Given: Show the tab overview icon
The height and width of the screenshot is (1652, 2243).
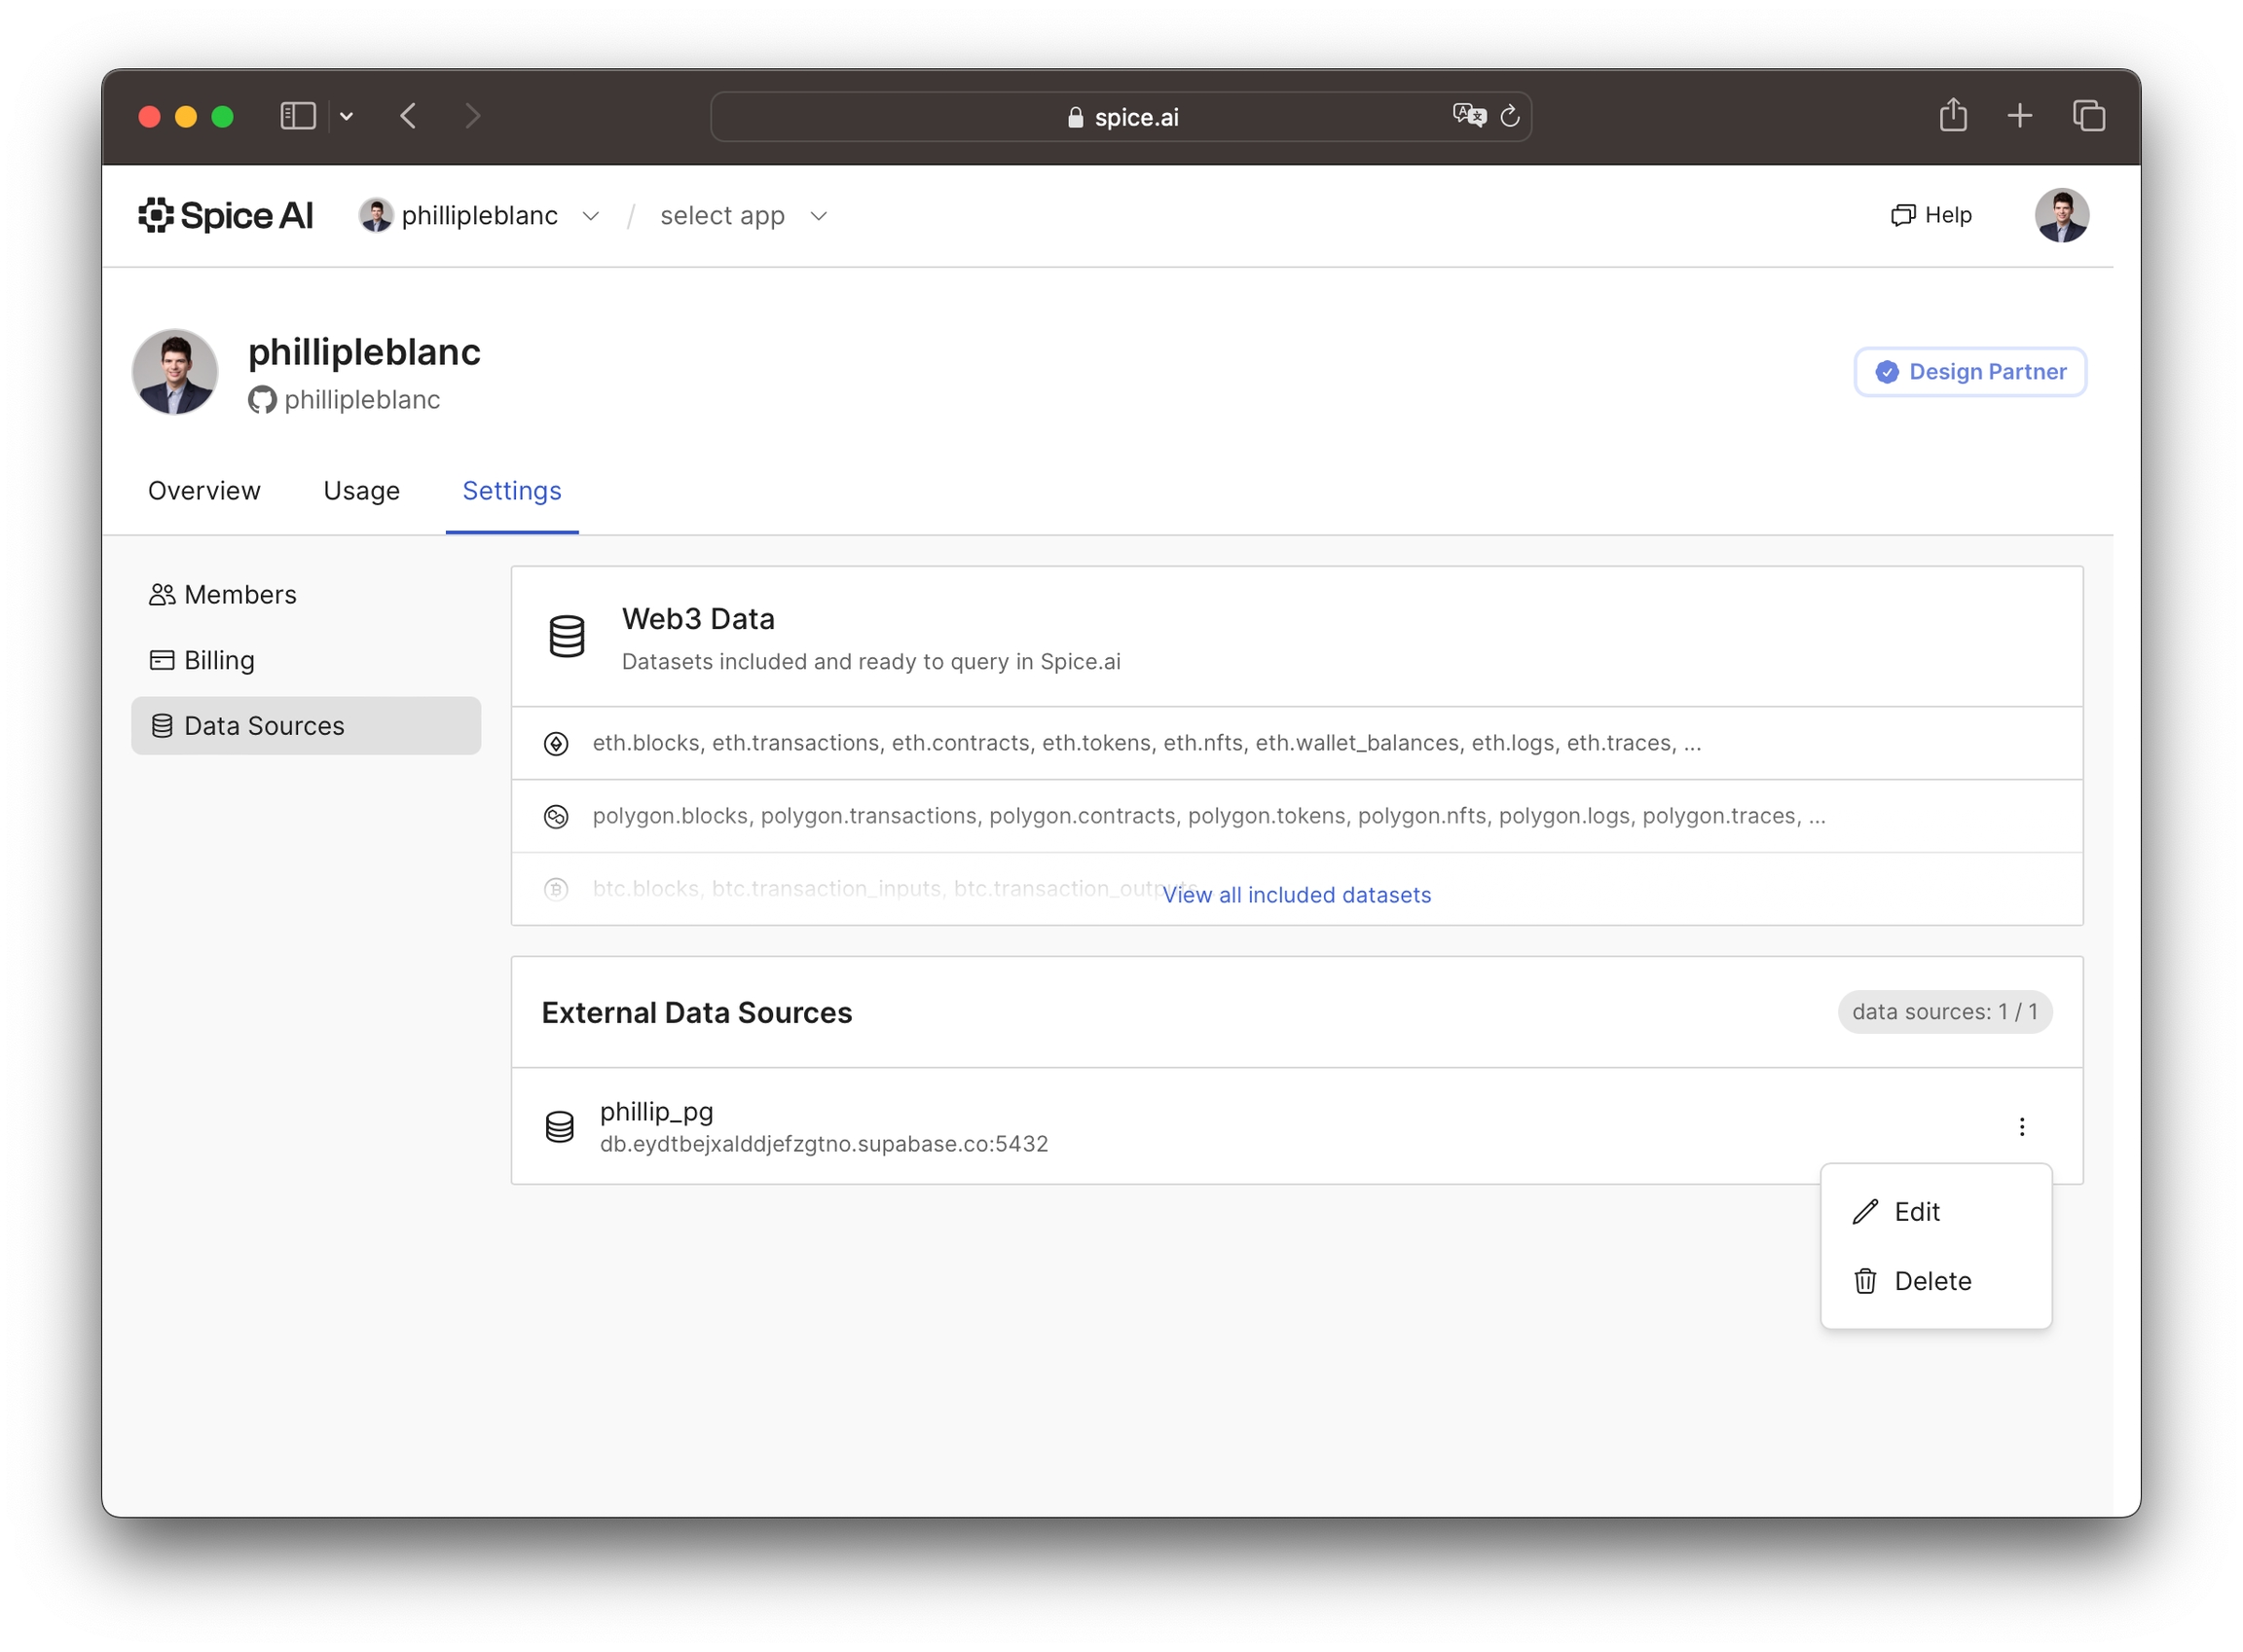Looking at the screenshot, I should (2088, 116).
